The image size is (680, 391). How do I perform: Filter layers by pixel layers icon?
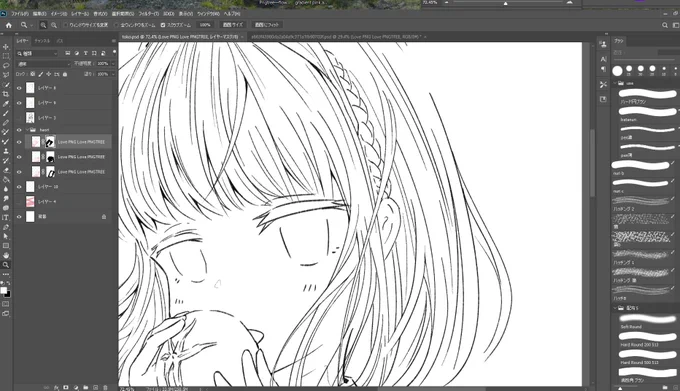pos(68,53)
